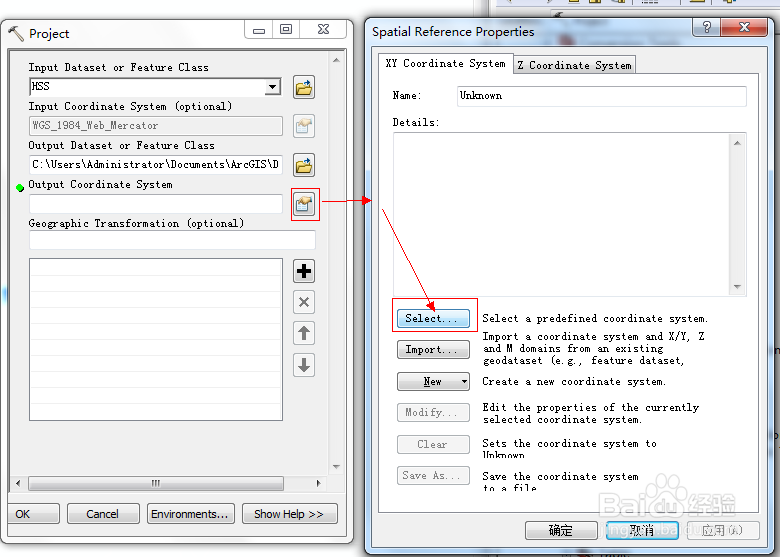Click the Save As... button
The height and width of the screenshot is (557, 780).
click(x=433, y=475)
